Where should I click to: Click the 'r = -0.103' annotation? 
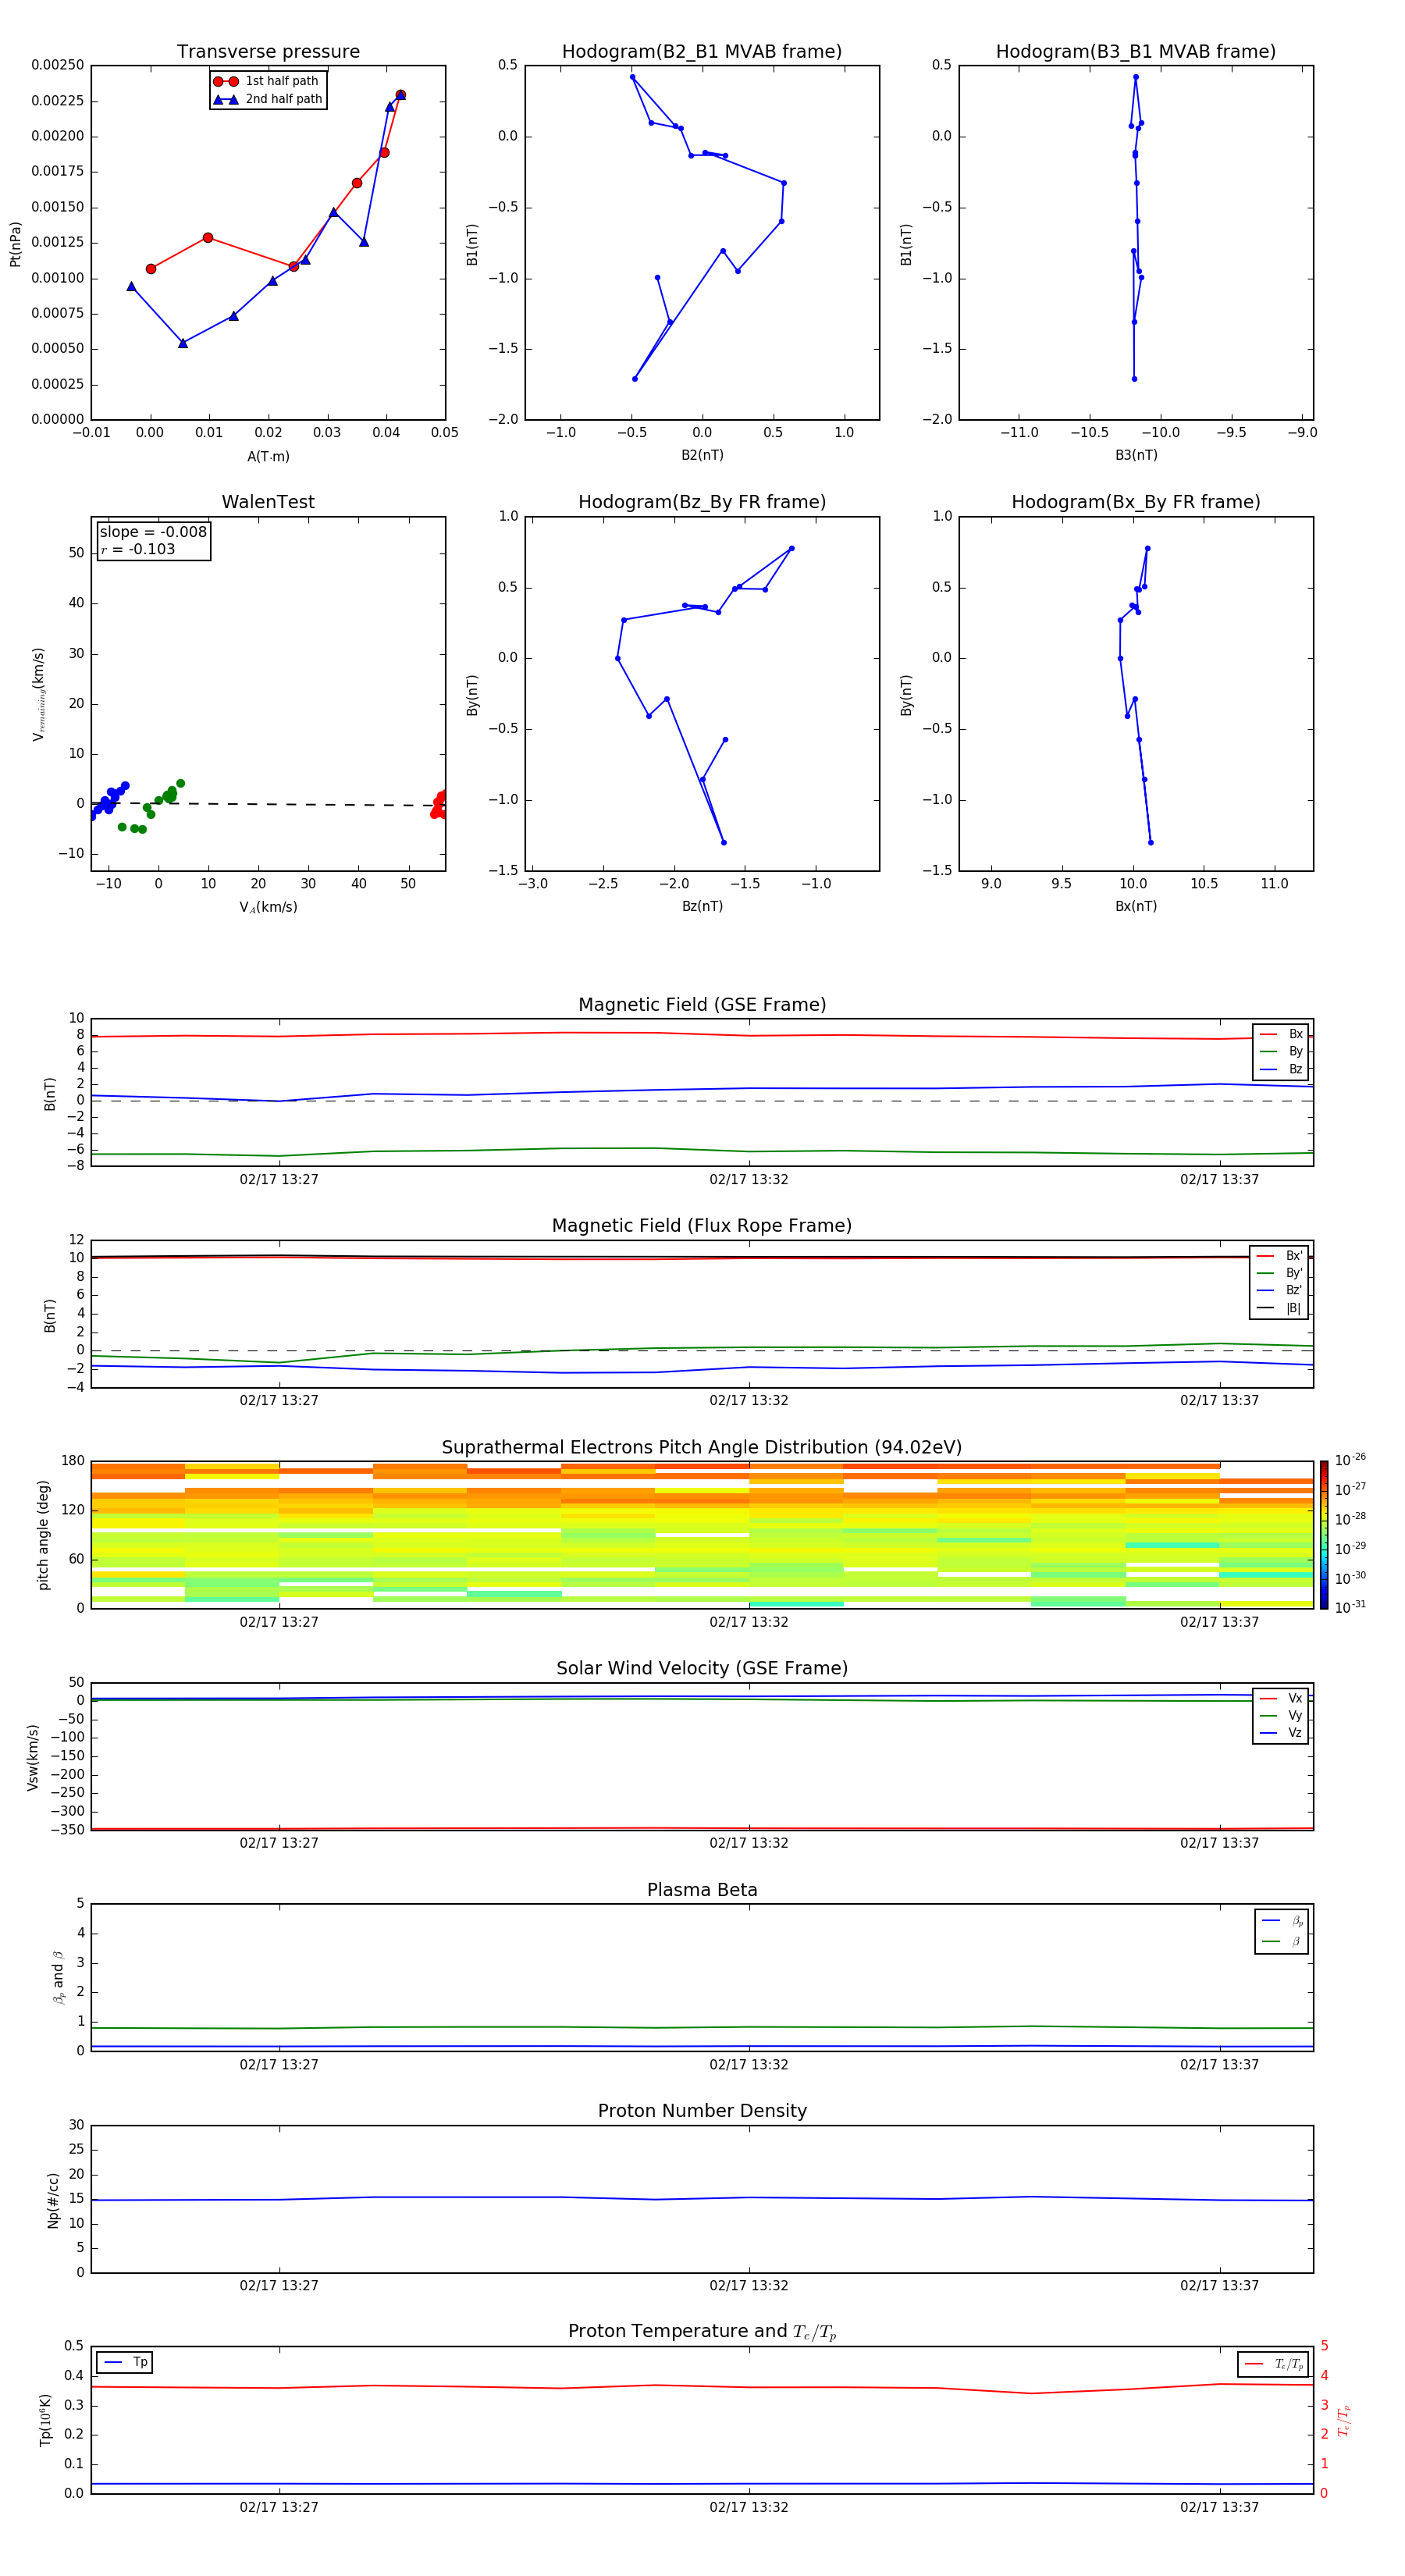138,549
